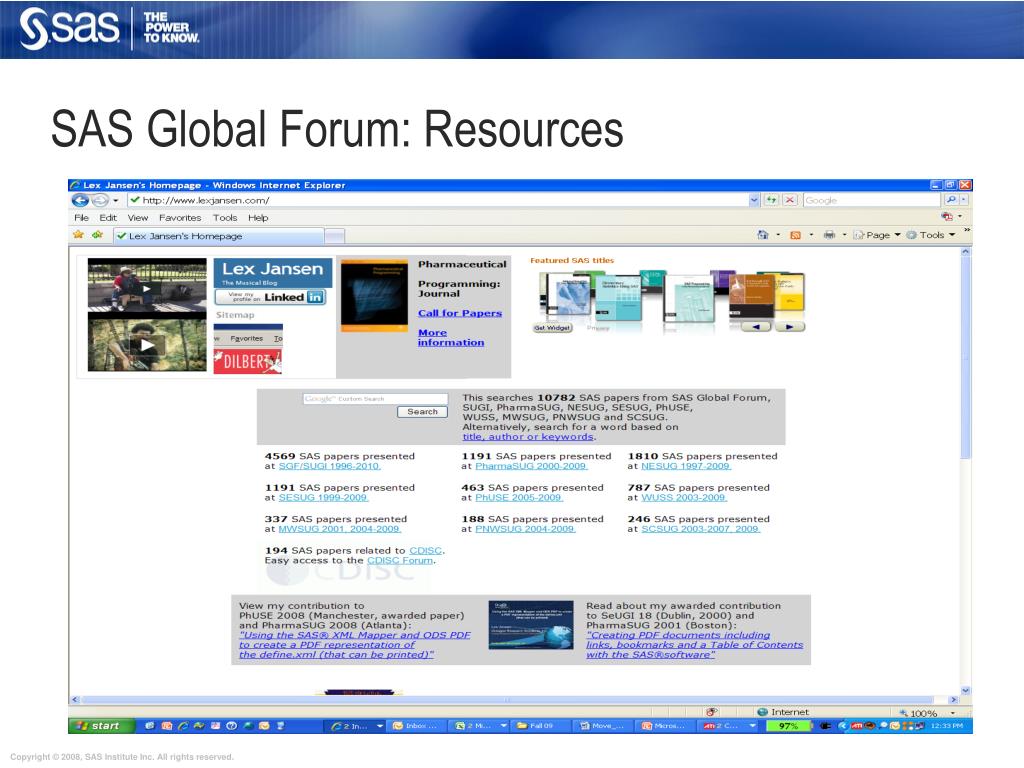This screenshot has height=768, width=1024.
Task: Click the Pharmaceutical Programming journal cover
Action: [x=374, y=295]
